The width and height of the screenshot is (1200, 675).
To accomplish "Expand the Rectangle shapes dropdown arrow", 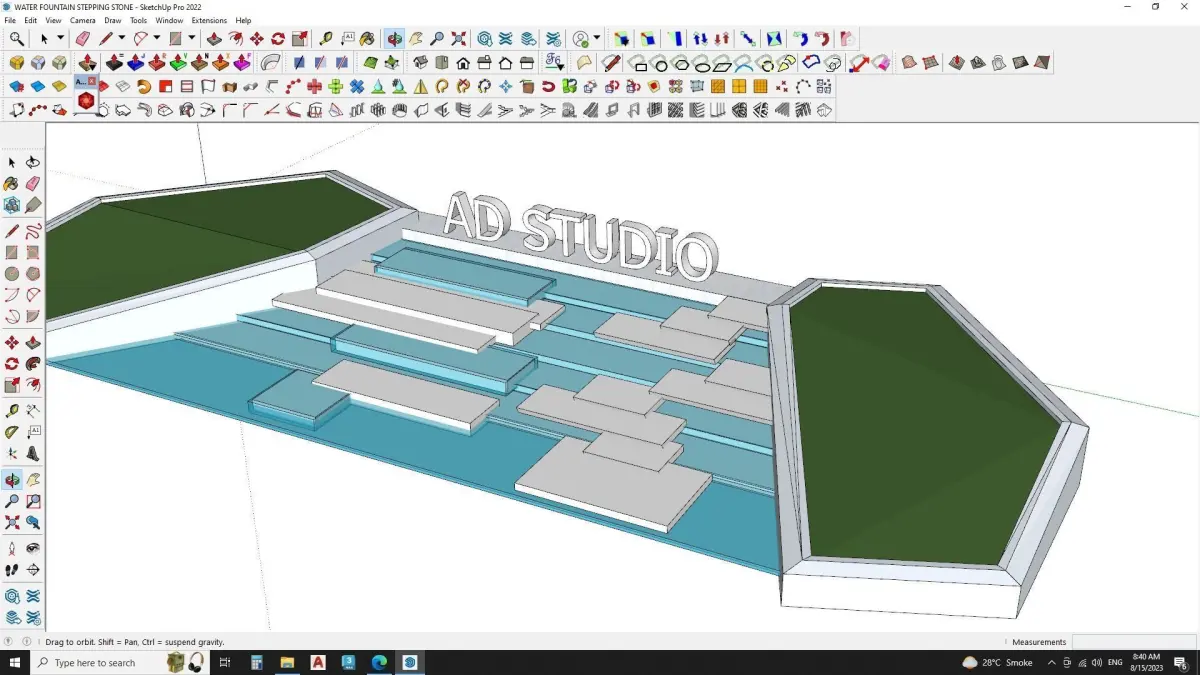I will point(192,38).
